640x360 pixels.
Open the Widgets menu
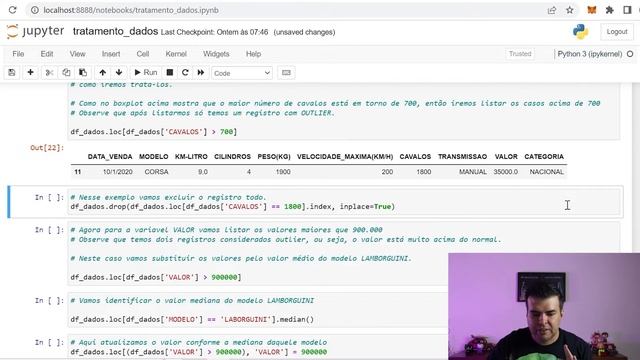click(x=216, y=54)
